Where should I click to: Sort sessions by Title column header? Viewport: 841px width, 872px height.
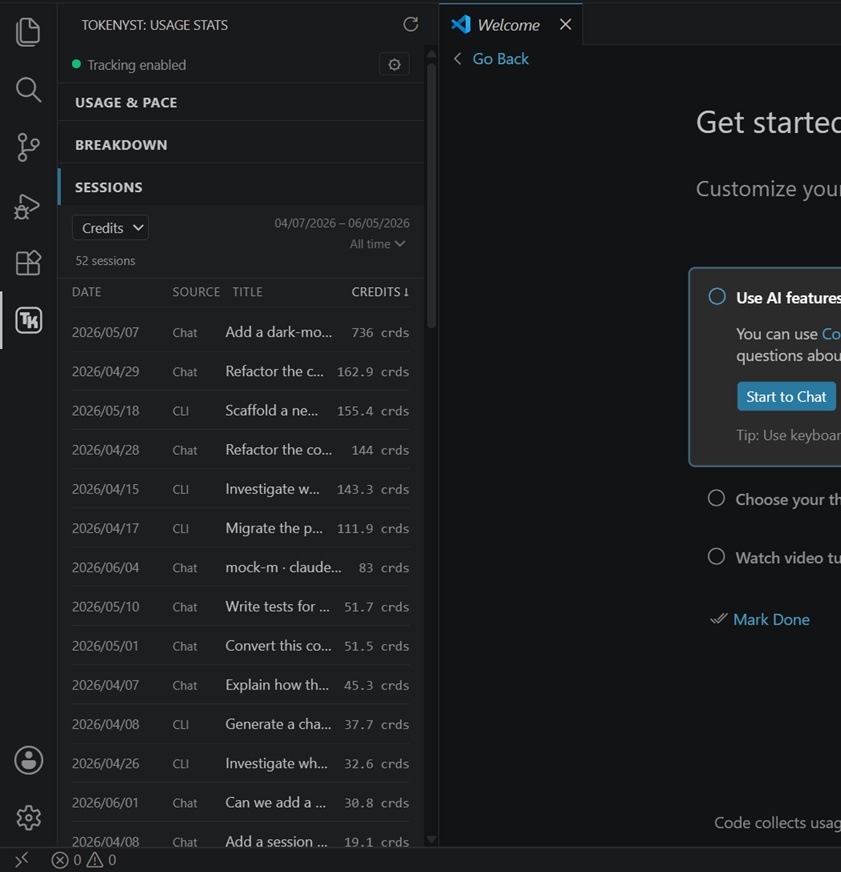247,292
